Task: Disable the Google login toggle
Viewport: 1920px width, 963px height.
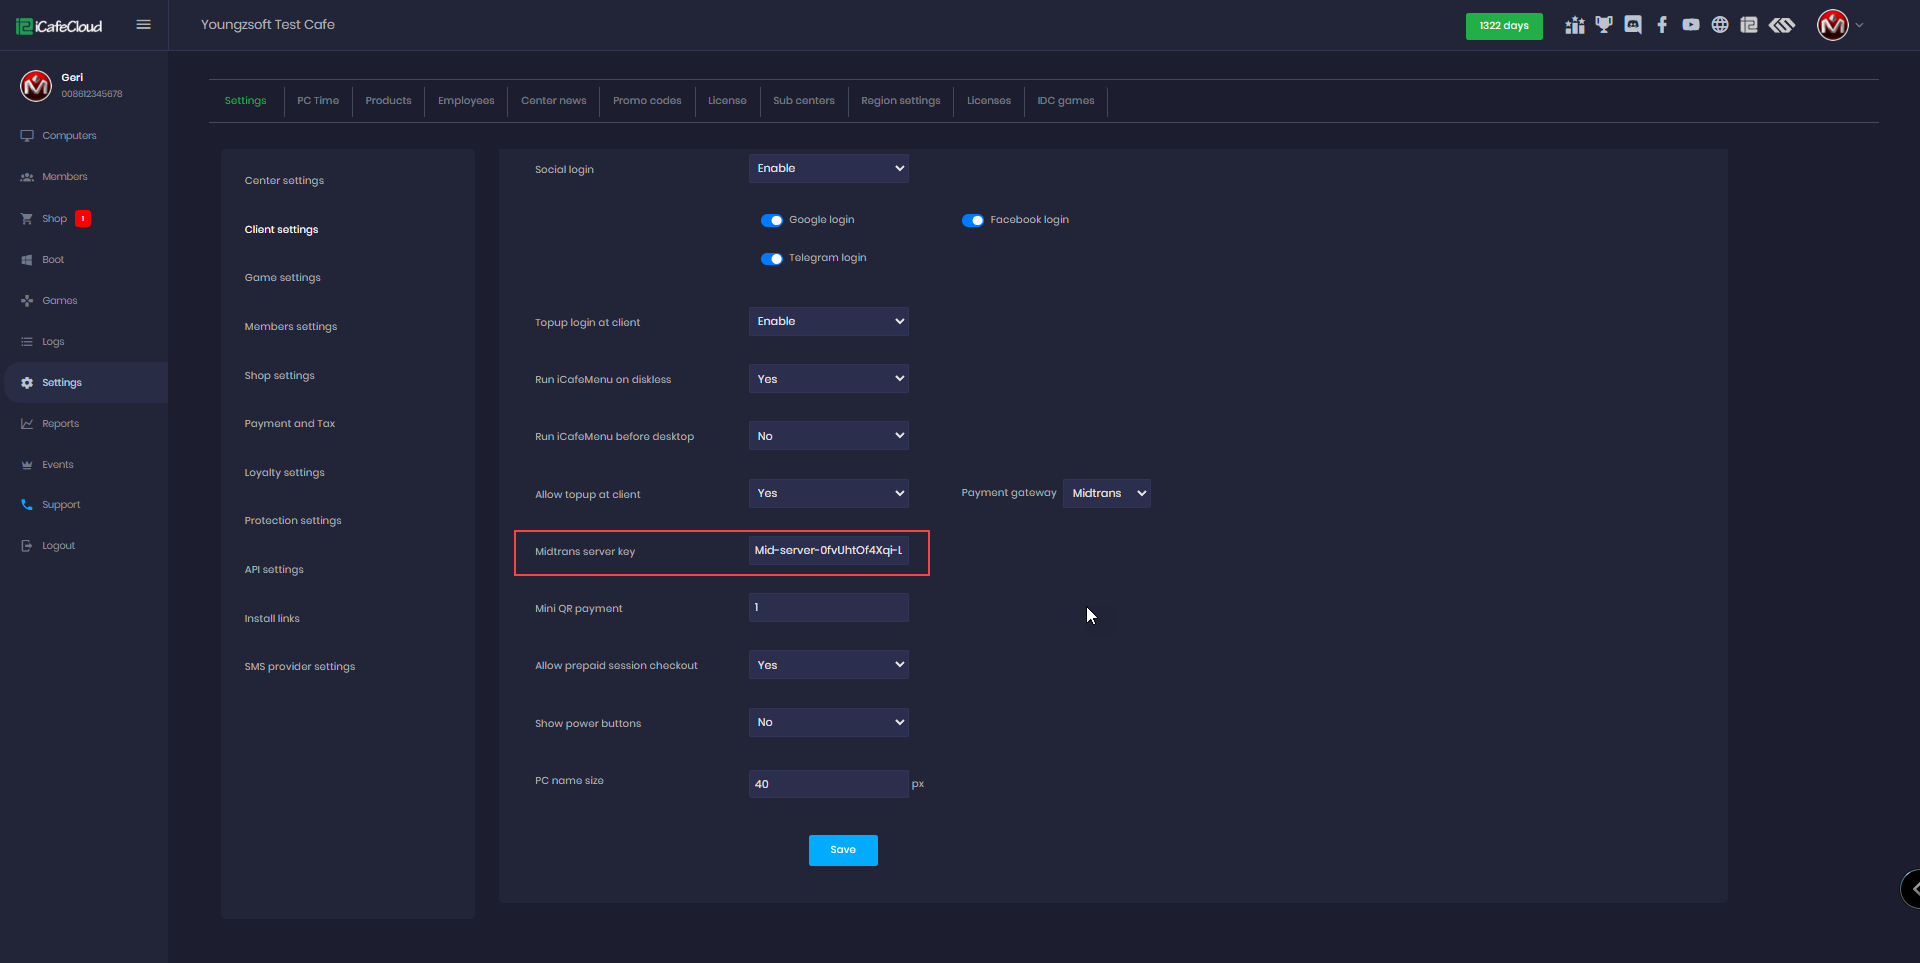Action: [x=772, y=220]
